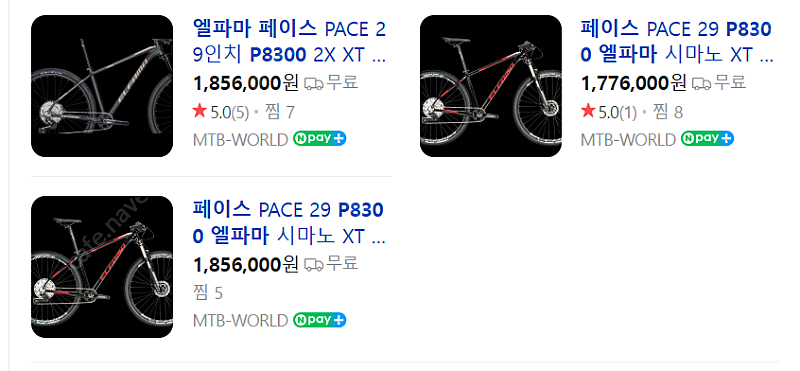Click the Npay plus badge on the bottom listing
The height and width of the screenshot is (371, 800).
click(319, 320)
